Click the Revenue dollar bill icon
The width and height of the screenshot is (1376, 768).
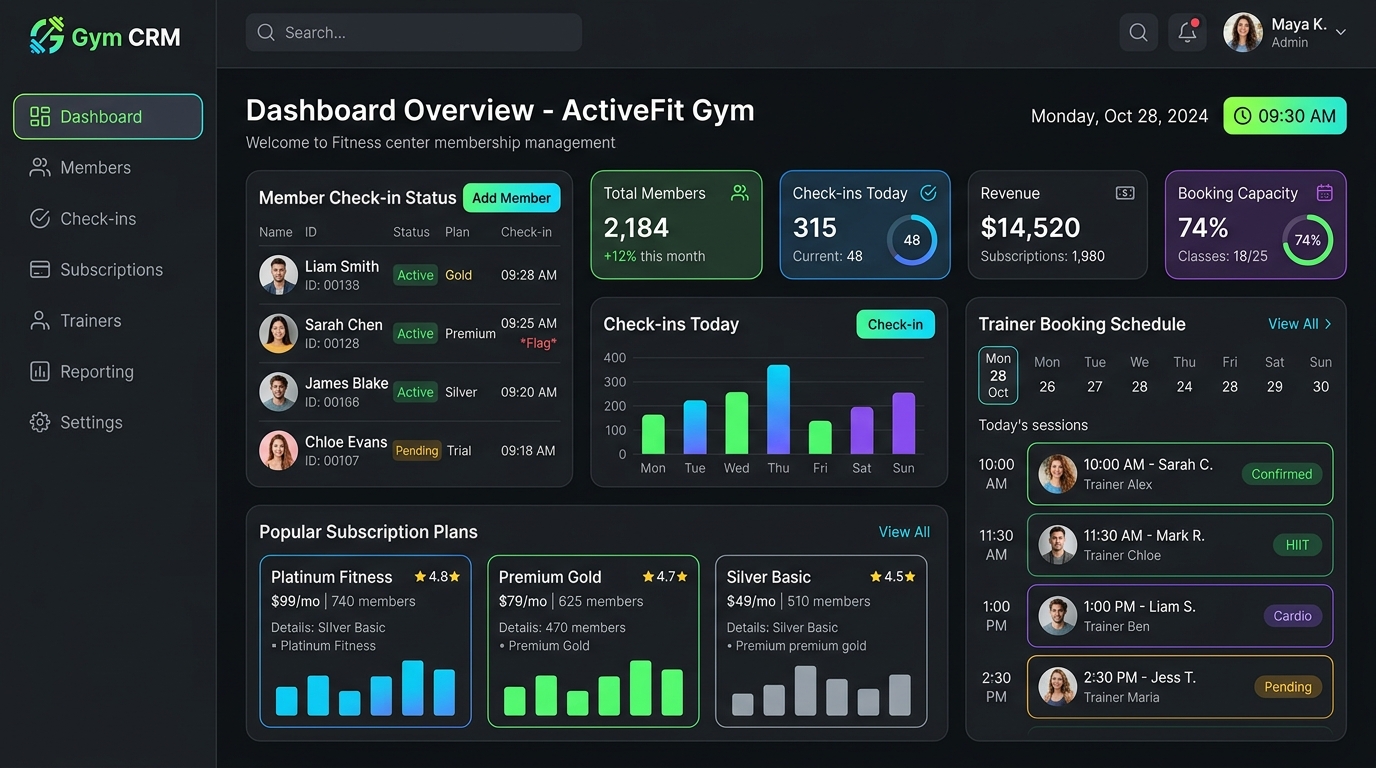[1125, 193]
